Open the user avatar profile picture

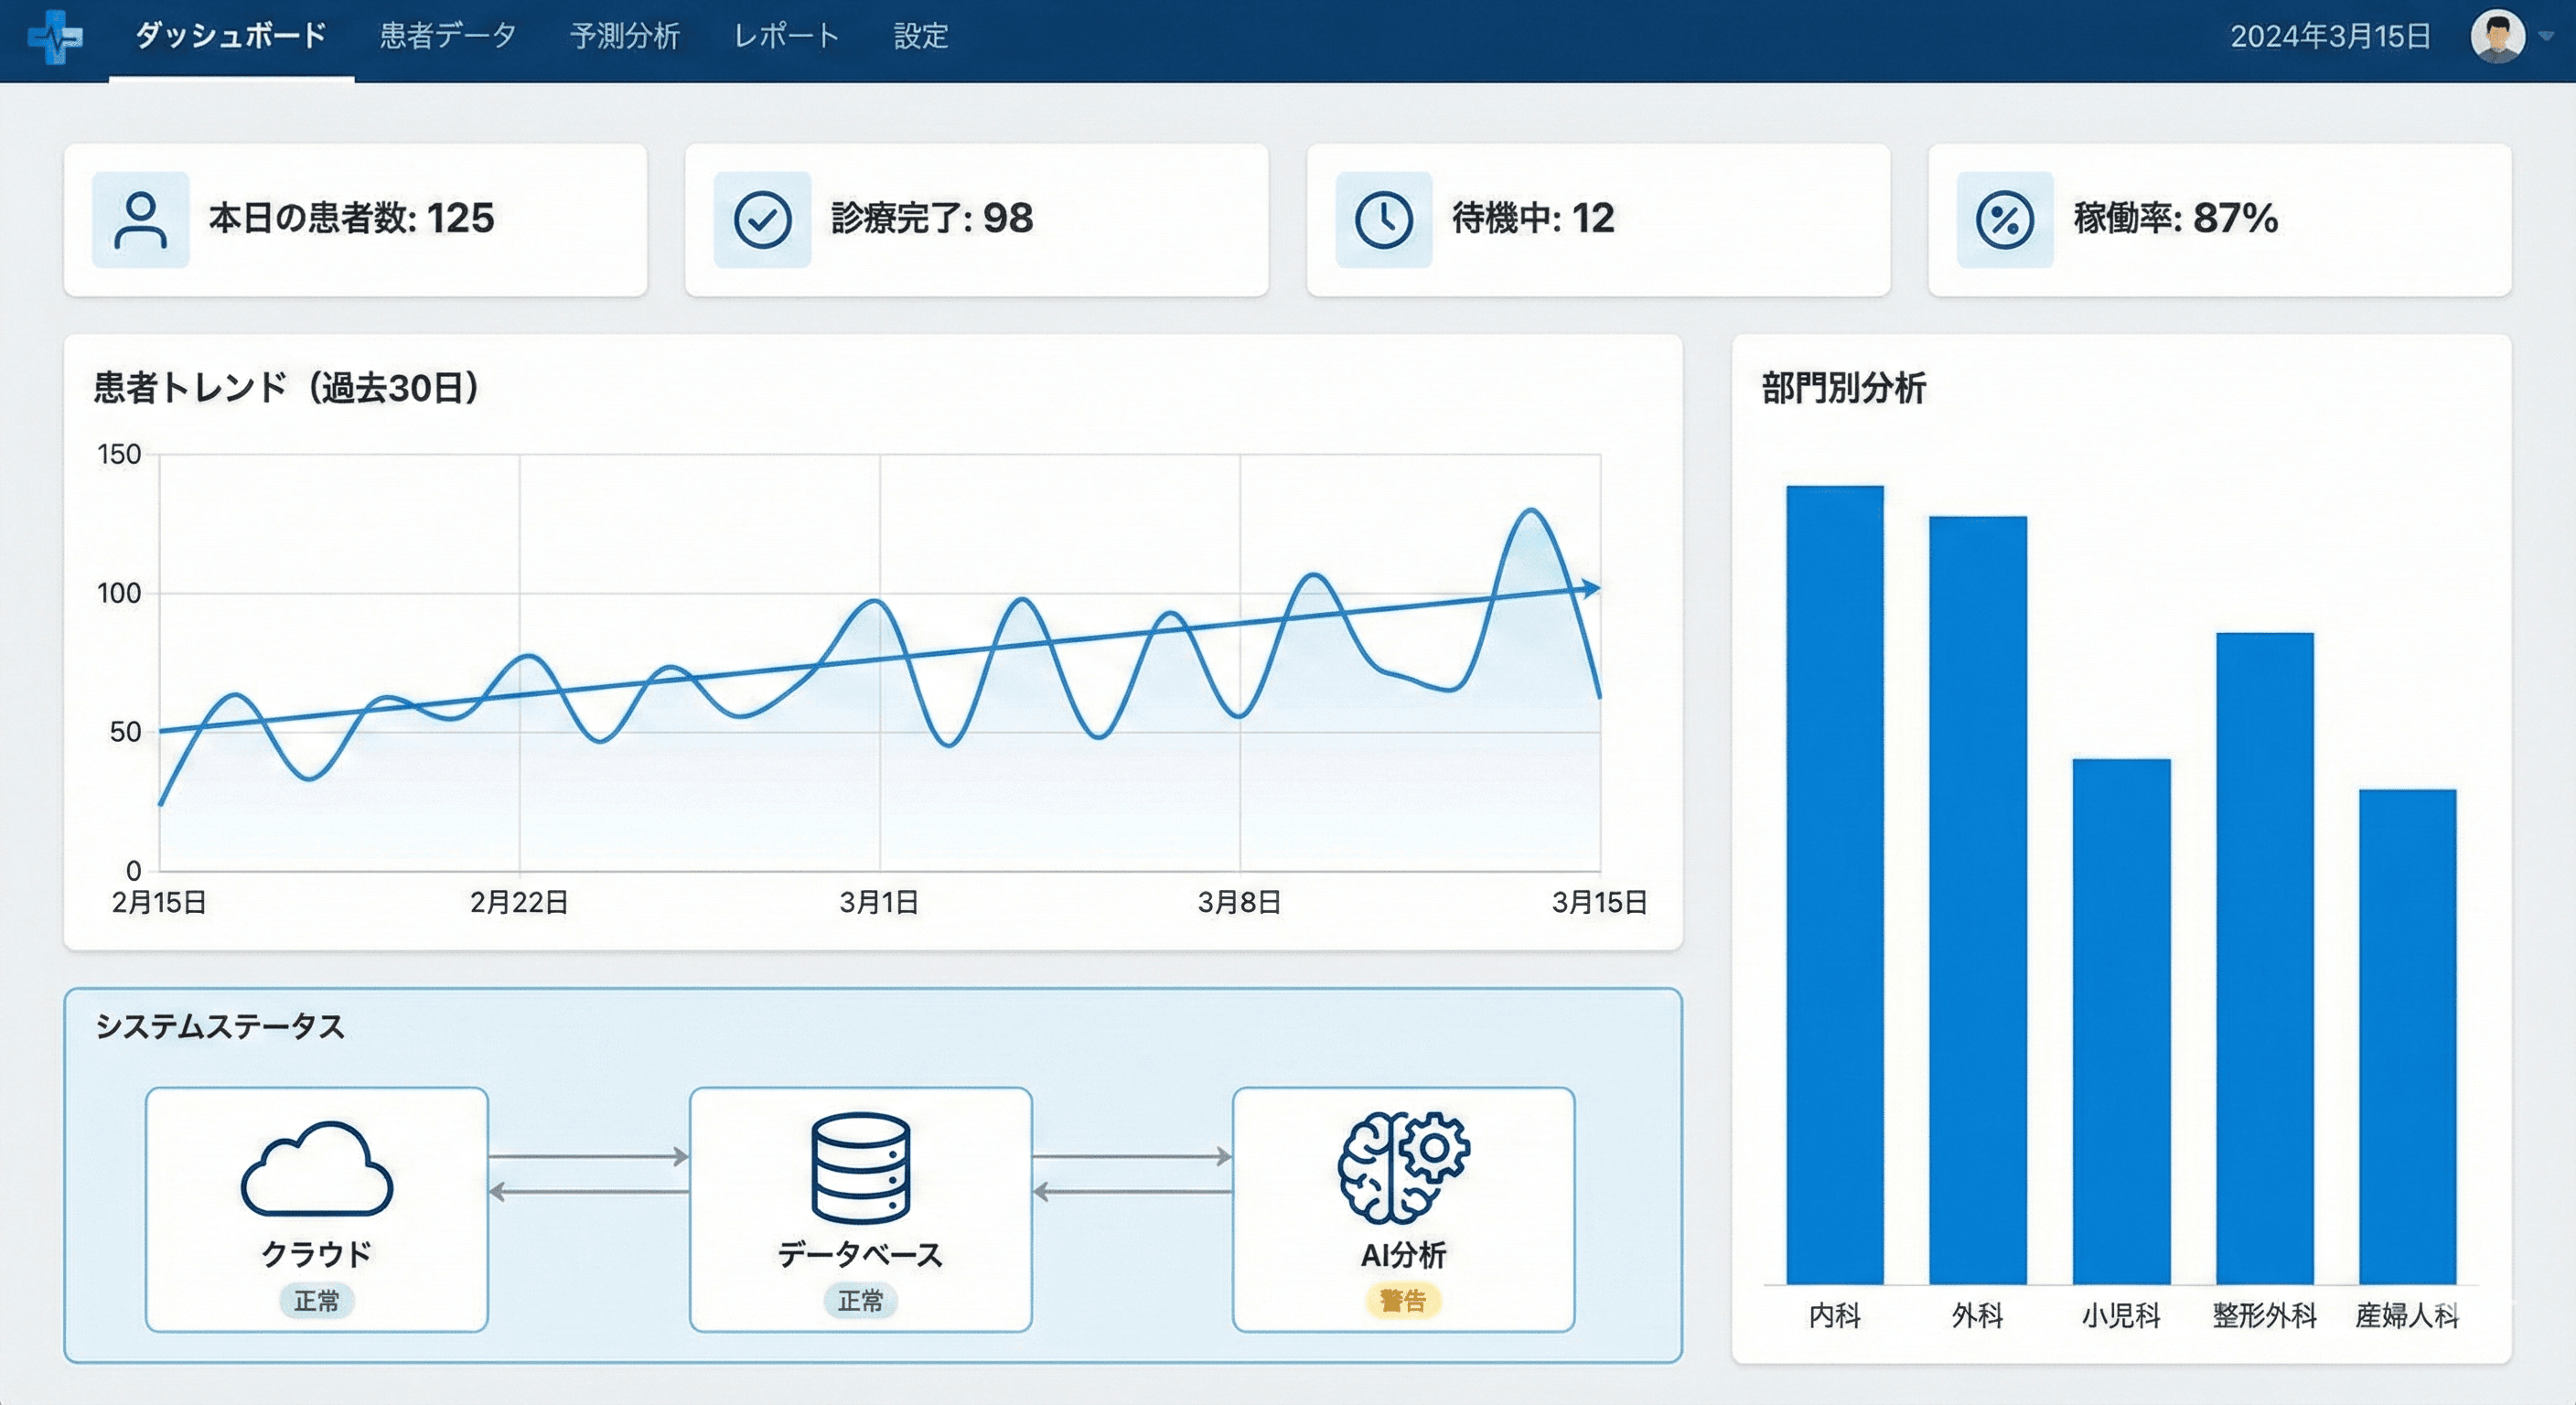click(2497, 37)
